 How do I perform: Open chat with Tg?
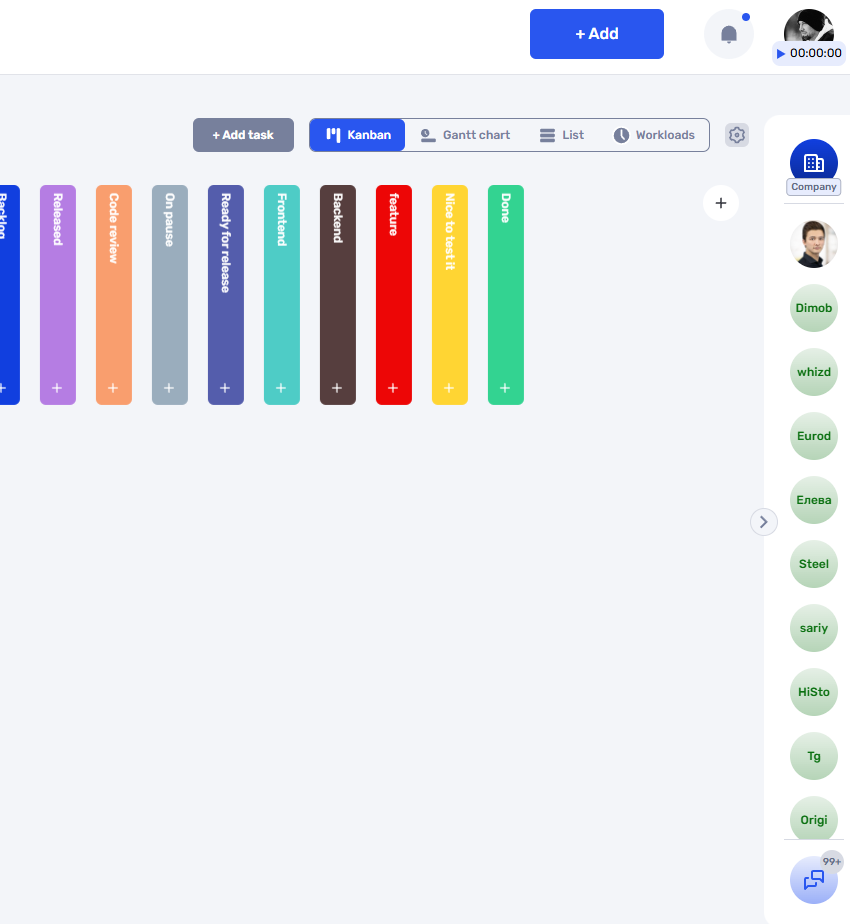pos(813,756)
